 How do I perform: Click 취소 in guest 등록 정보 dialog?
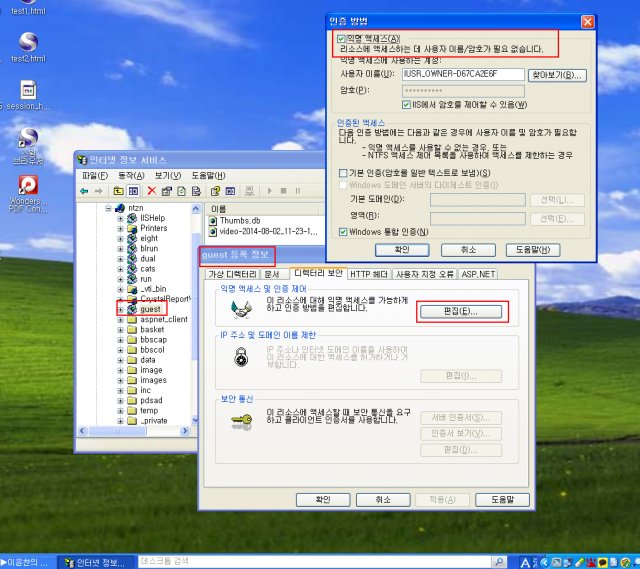click(x=383, y=500)
